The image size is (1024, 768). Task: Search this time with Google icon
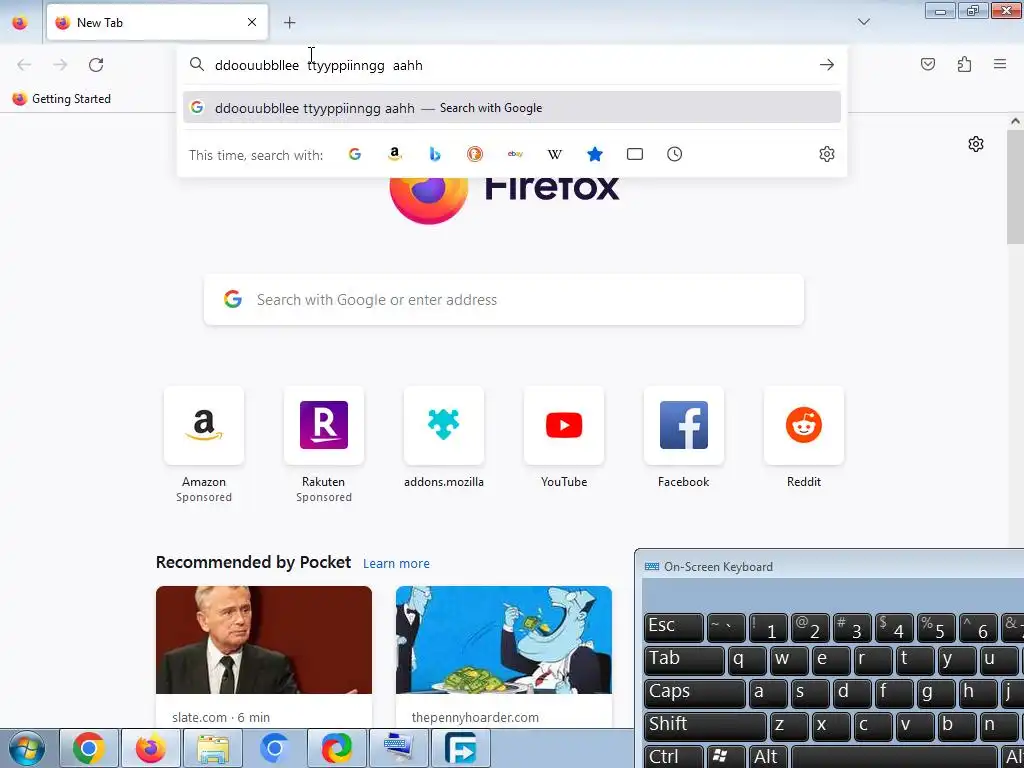(355, 154)
